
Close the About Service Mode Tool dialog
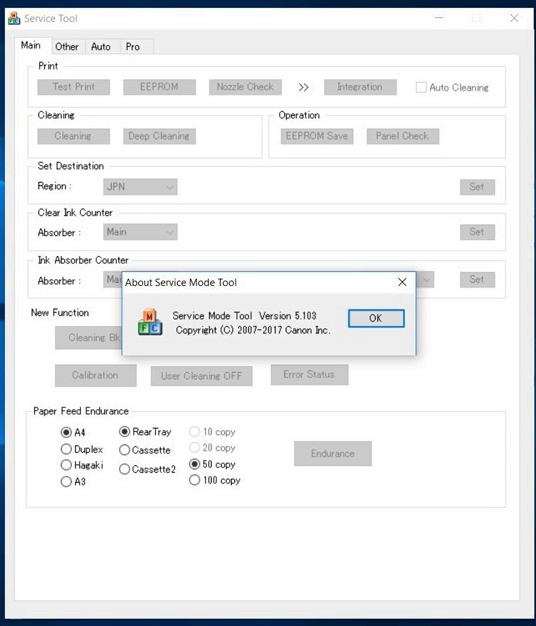tap(402, 282)
